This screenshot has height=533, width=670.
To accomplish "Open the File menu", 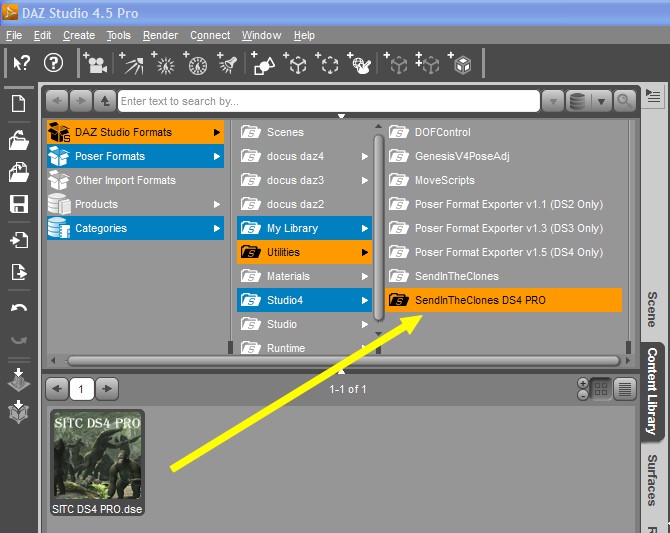I will (x=14, y=35).
